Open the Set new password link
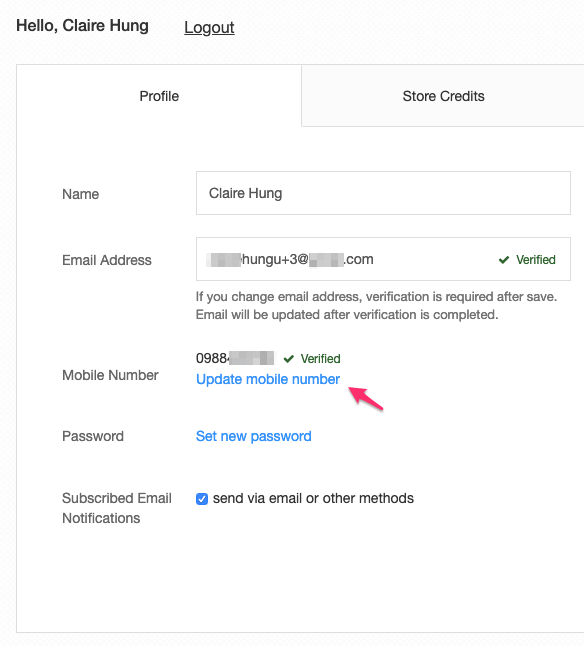This screenshot has height=646, width=584. click(x=254, y=436)
